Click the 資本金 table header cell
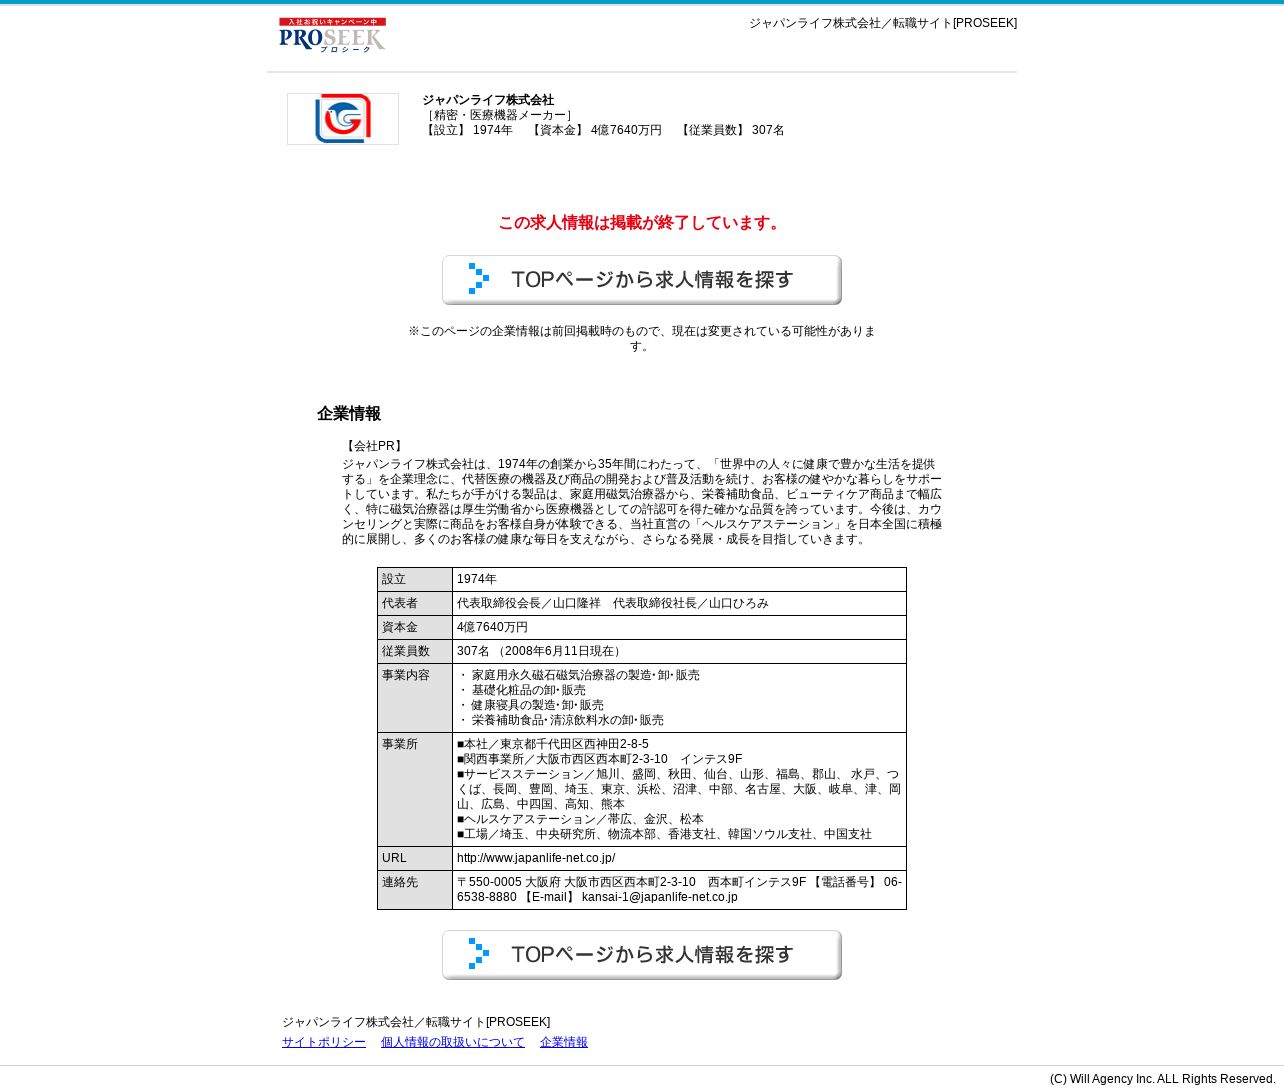The image size is (1284, 1088). [x=415, y=628]
